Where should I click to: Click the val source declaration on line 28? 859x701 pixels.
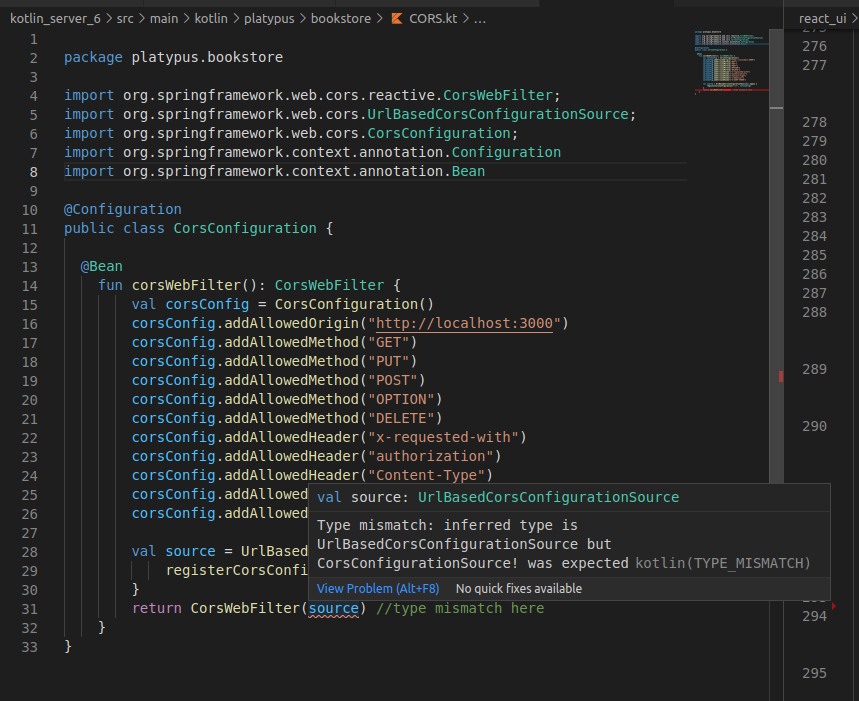point(174,551)
